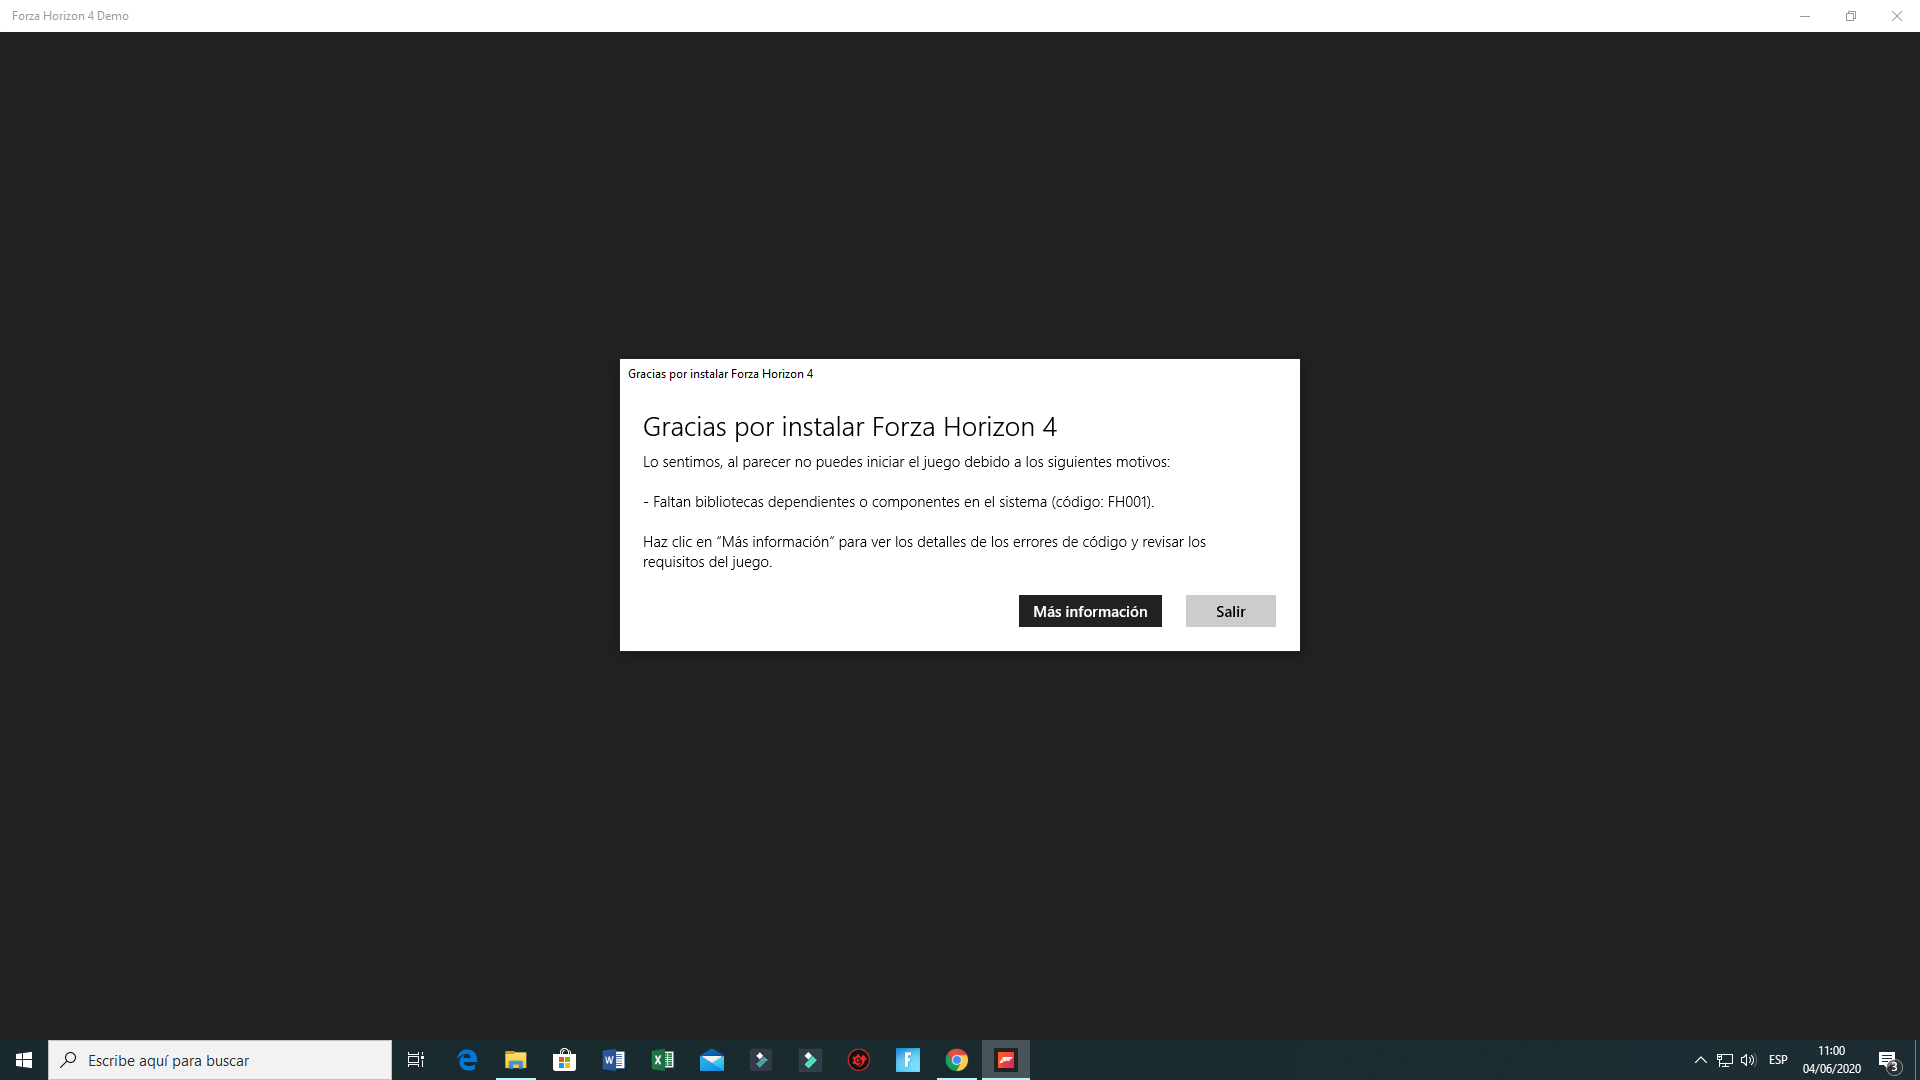The width and height of the screenshot is (1920, 1080).
Task: Minimize the Forza Horizon 4 Demo window
Action: pyautogui.click(x=1805, y=16)
